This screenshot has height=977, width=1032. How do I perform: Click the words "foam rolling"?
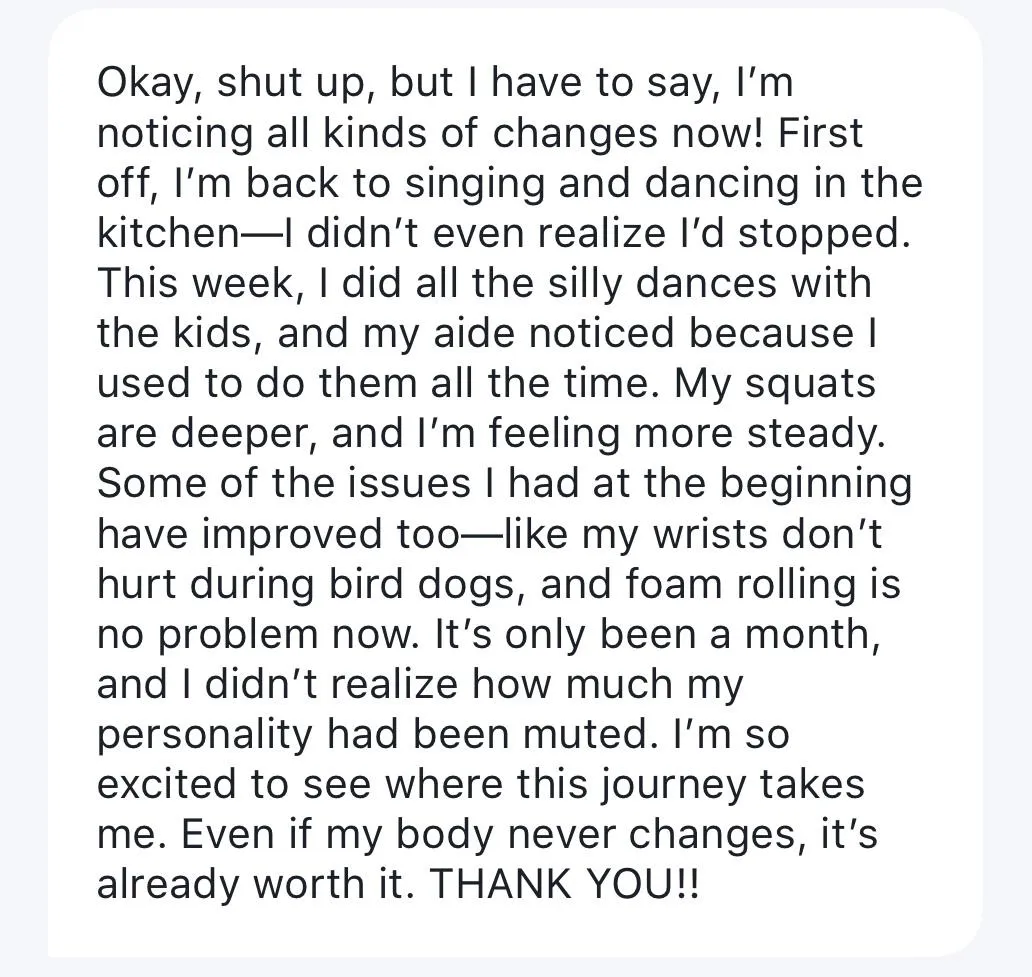tap(731, 585)
